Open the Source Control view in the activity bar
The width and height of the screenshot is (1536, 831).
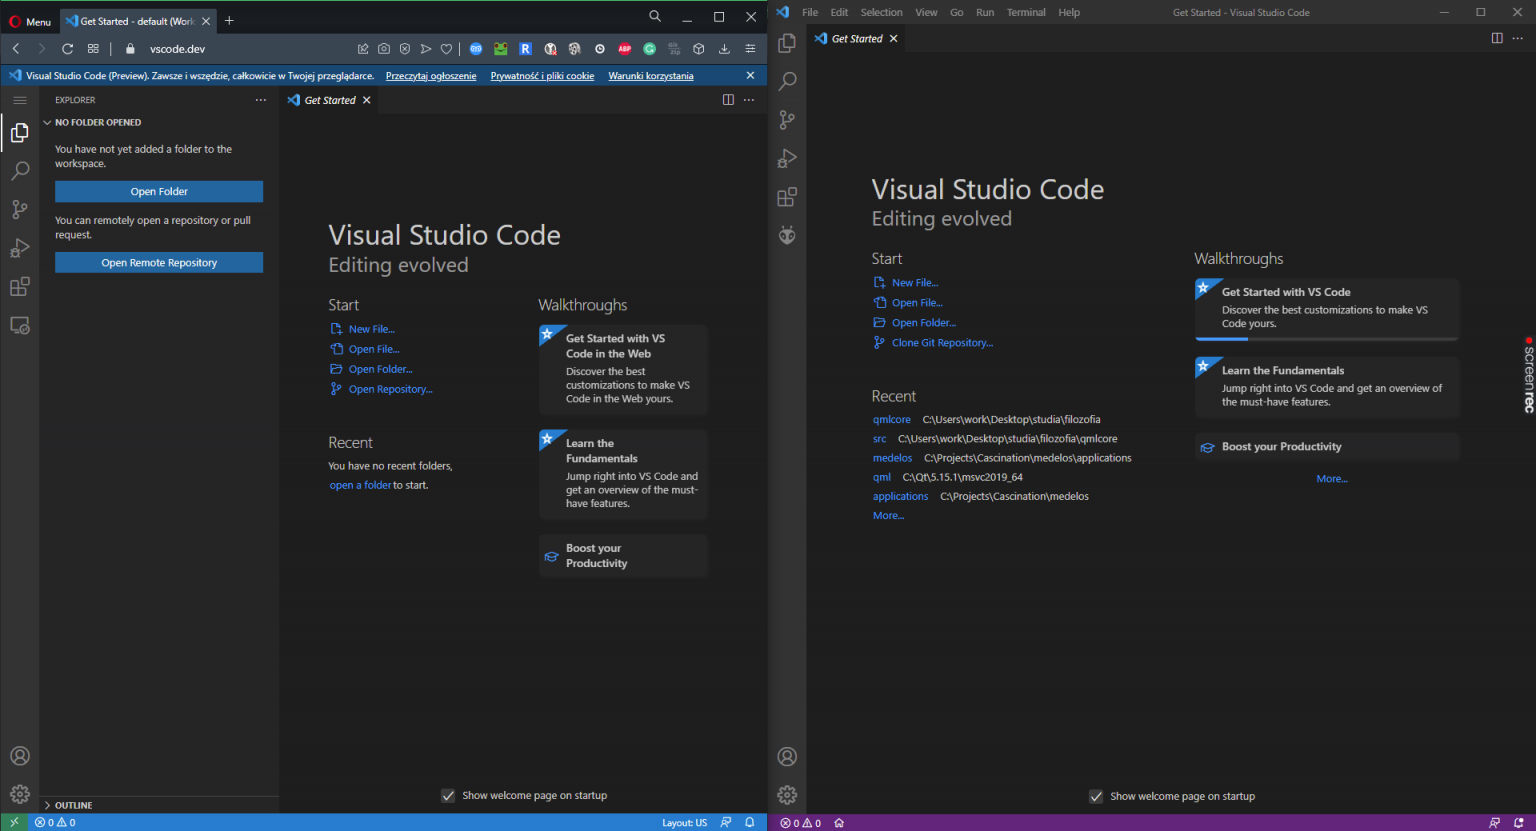tap(20, 209)
